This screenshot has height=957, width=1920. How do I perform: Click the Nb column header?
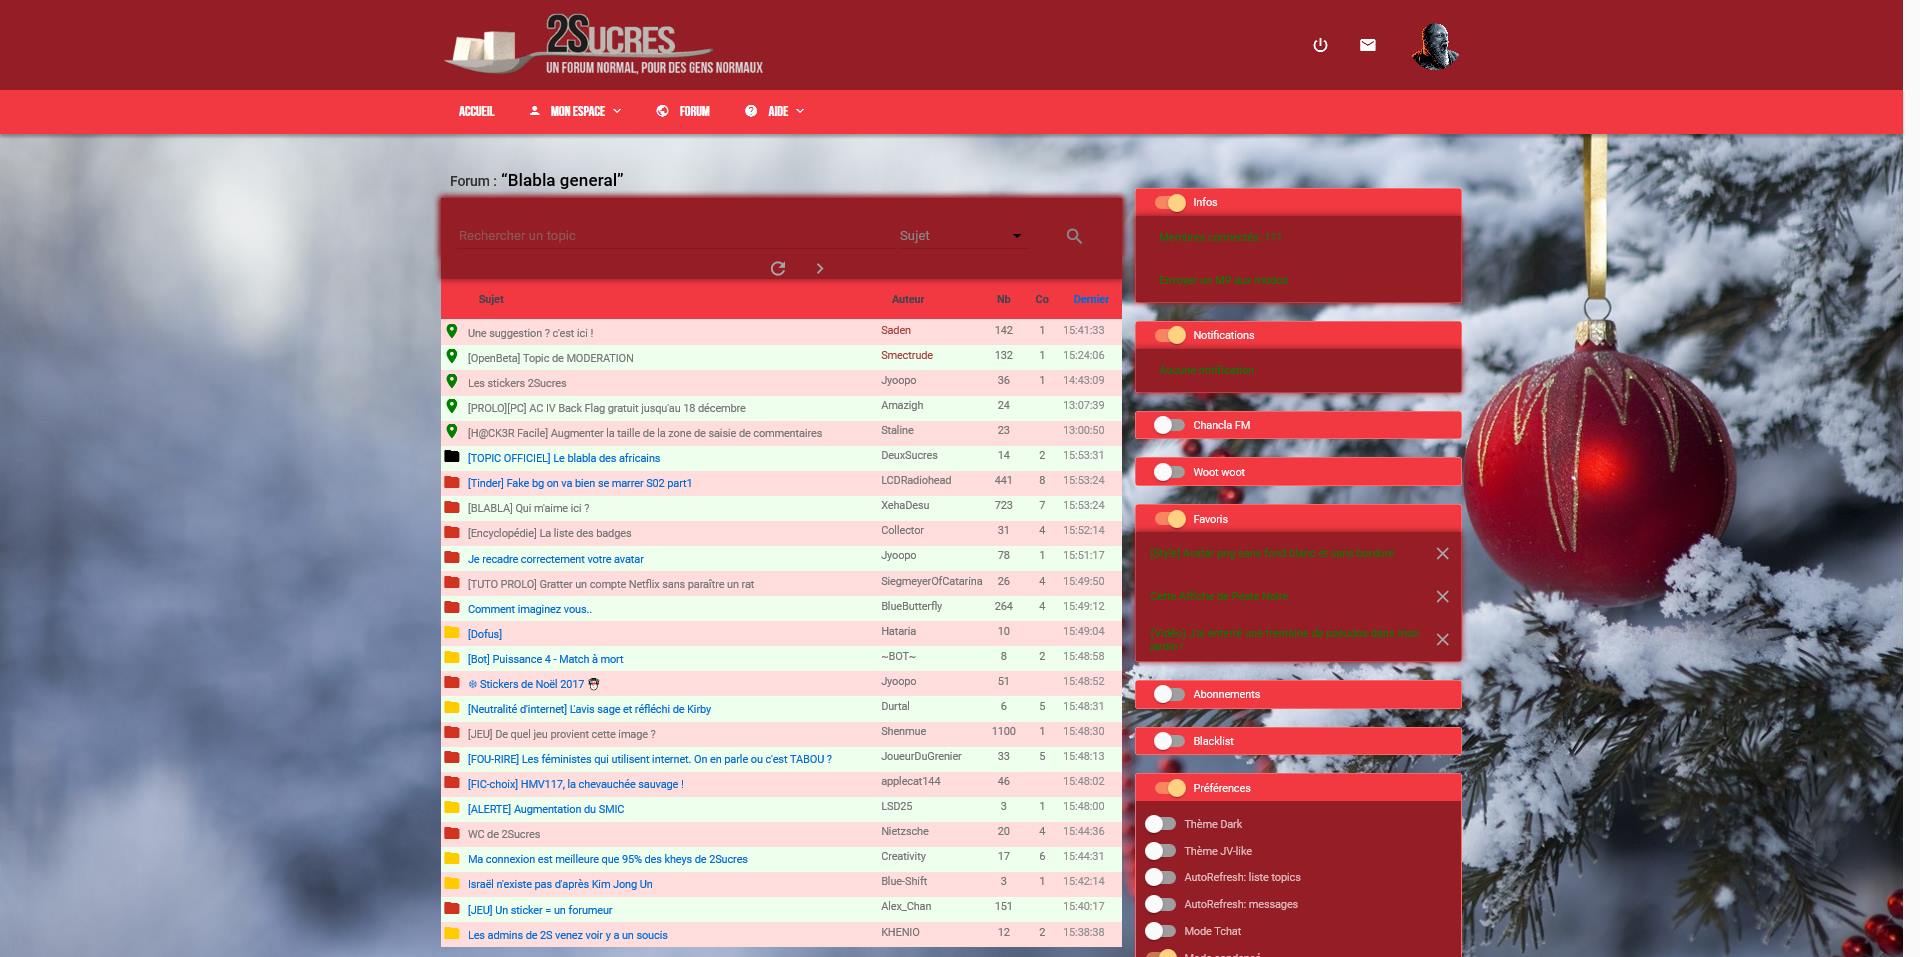(x=1003, y=299)
